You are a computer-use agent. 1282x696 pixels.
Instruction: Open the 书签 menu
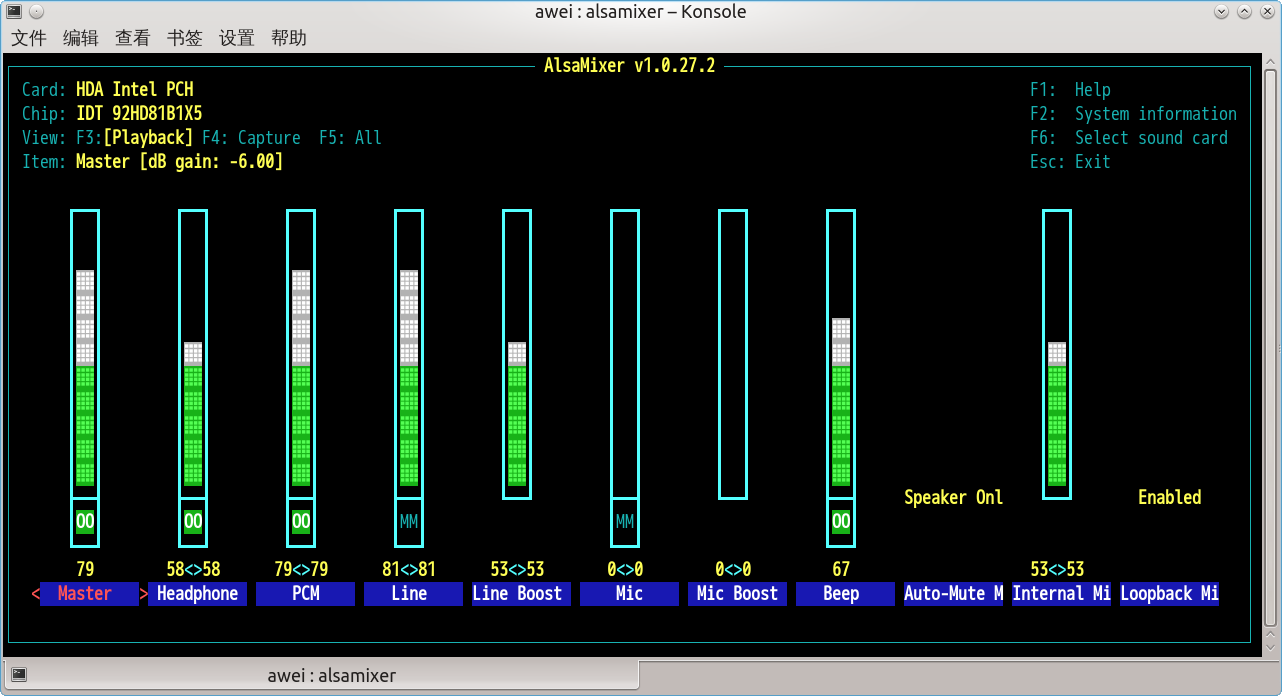coord(185,38)
